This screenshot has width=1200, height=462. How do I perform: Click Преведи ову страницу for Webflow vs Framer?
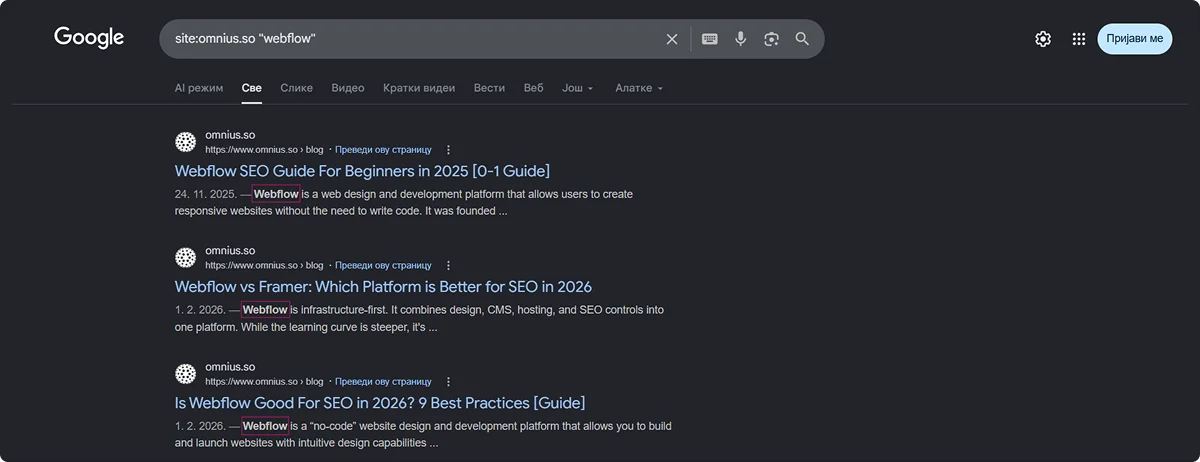[x=383, y=266]
